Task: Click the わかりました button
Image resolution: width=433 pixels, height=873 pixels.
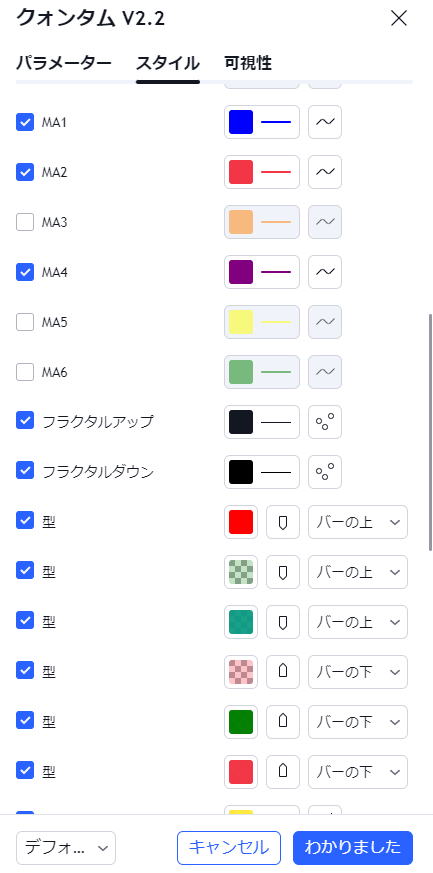Action: coord(353,847)
